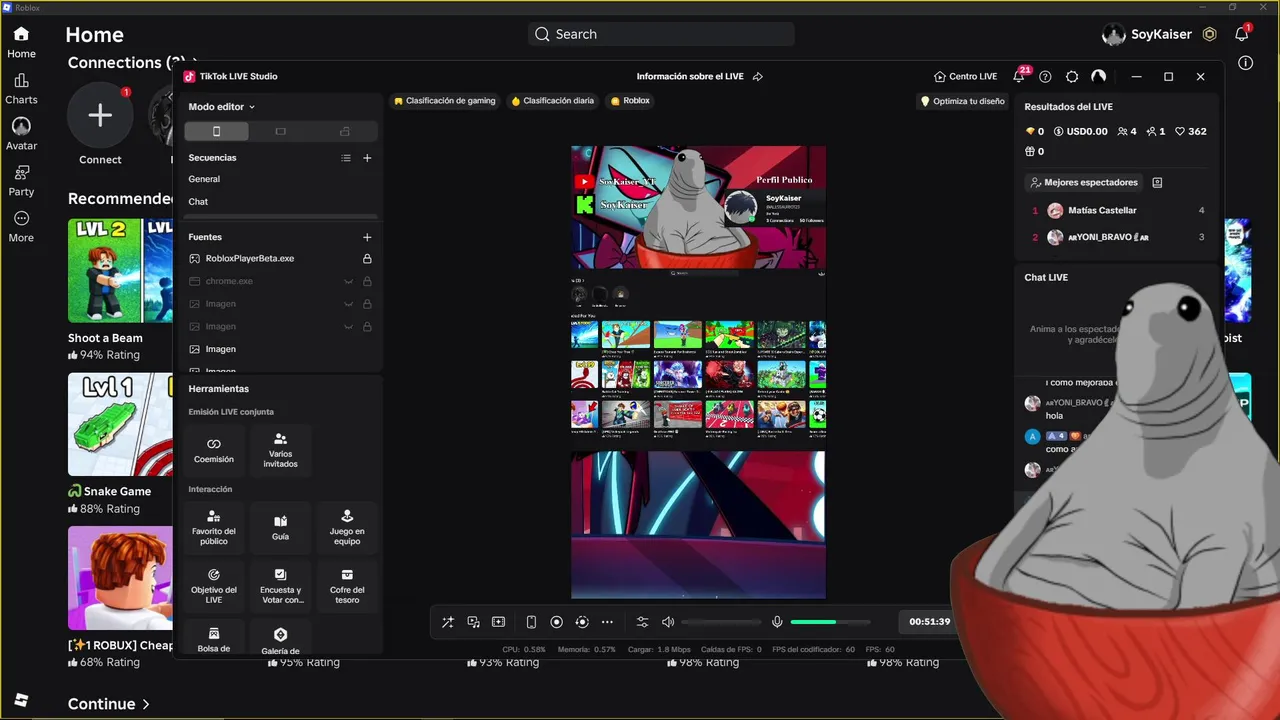Select portrait phone layout mode

tap(216, 131)
